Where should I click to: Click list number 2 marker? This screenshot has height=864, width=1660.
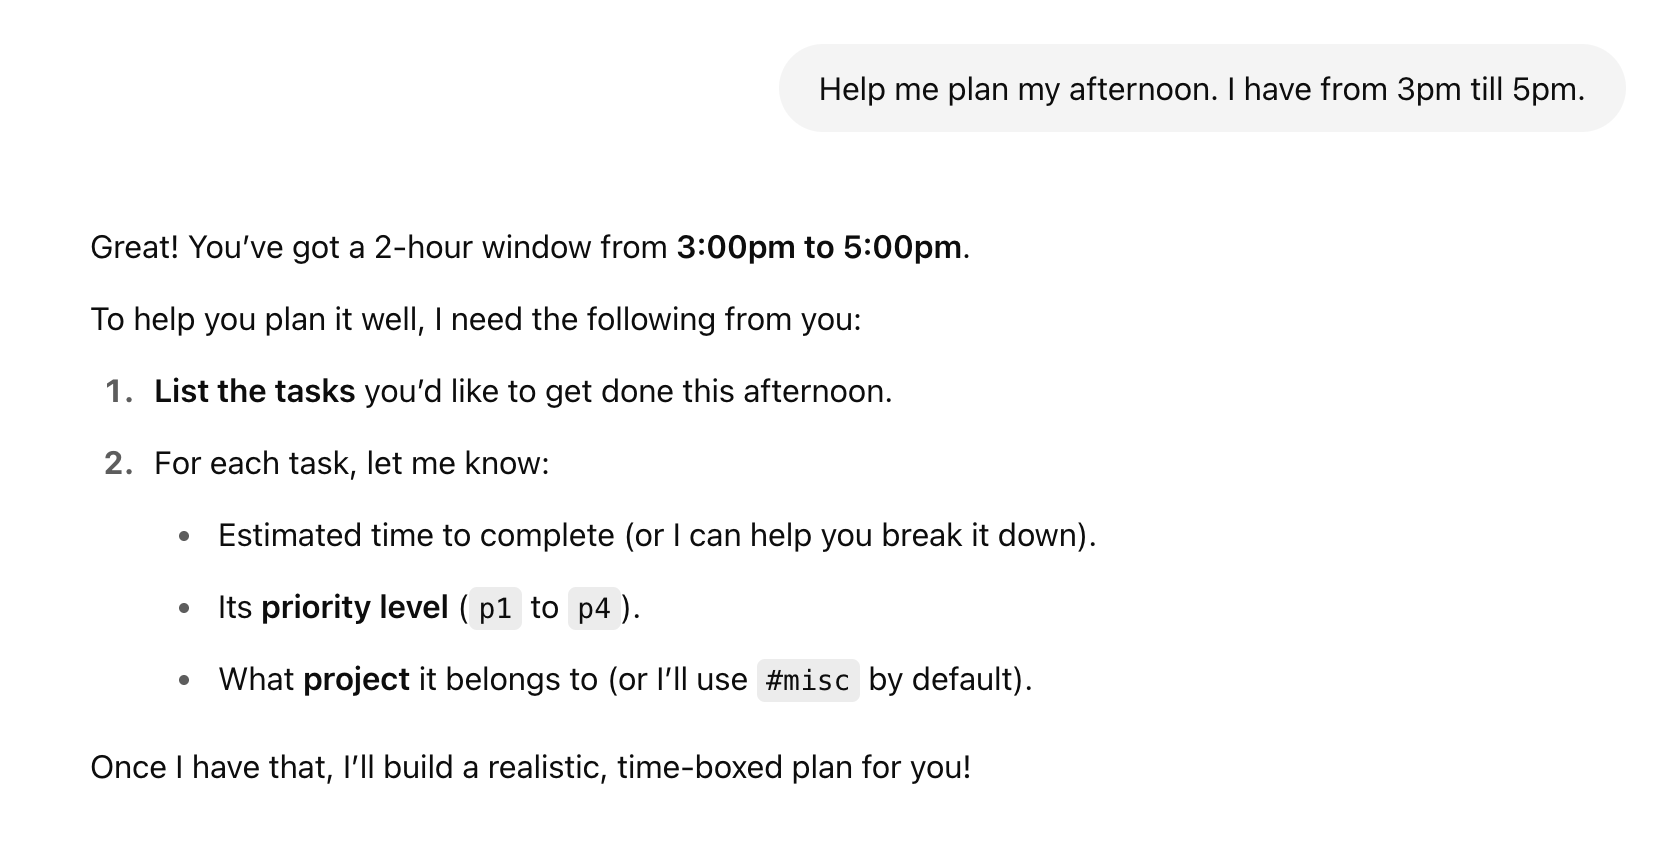pos(119,463)
